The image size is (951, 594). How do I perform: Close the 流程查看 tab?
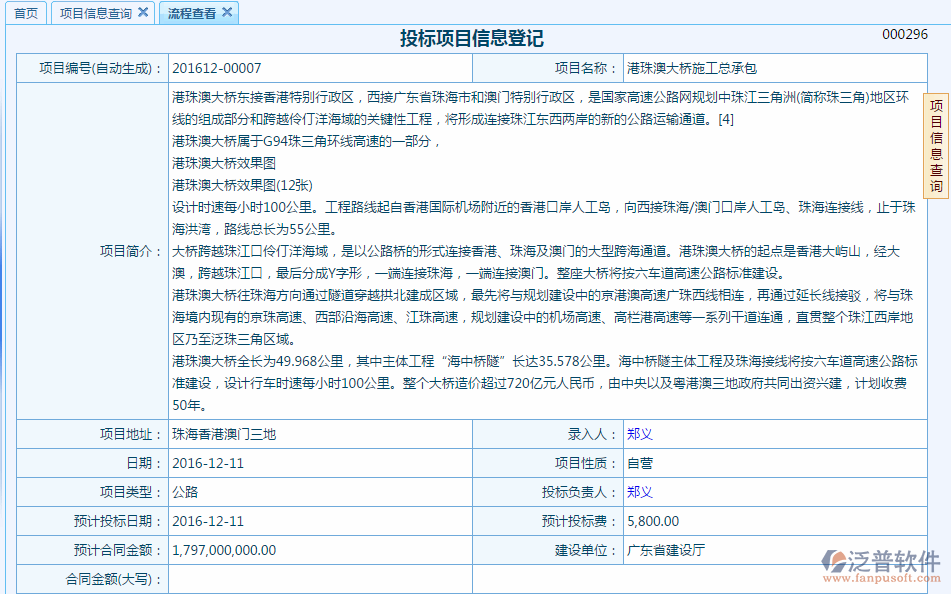227,13
